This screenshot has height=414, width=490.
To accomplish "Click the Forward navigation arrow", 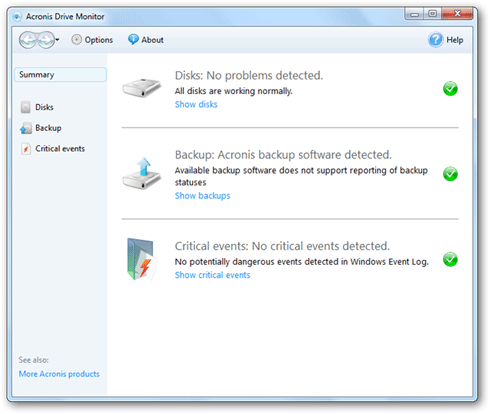I will (x=45, y=40).
